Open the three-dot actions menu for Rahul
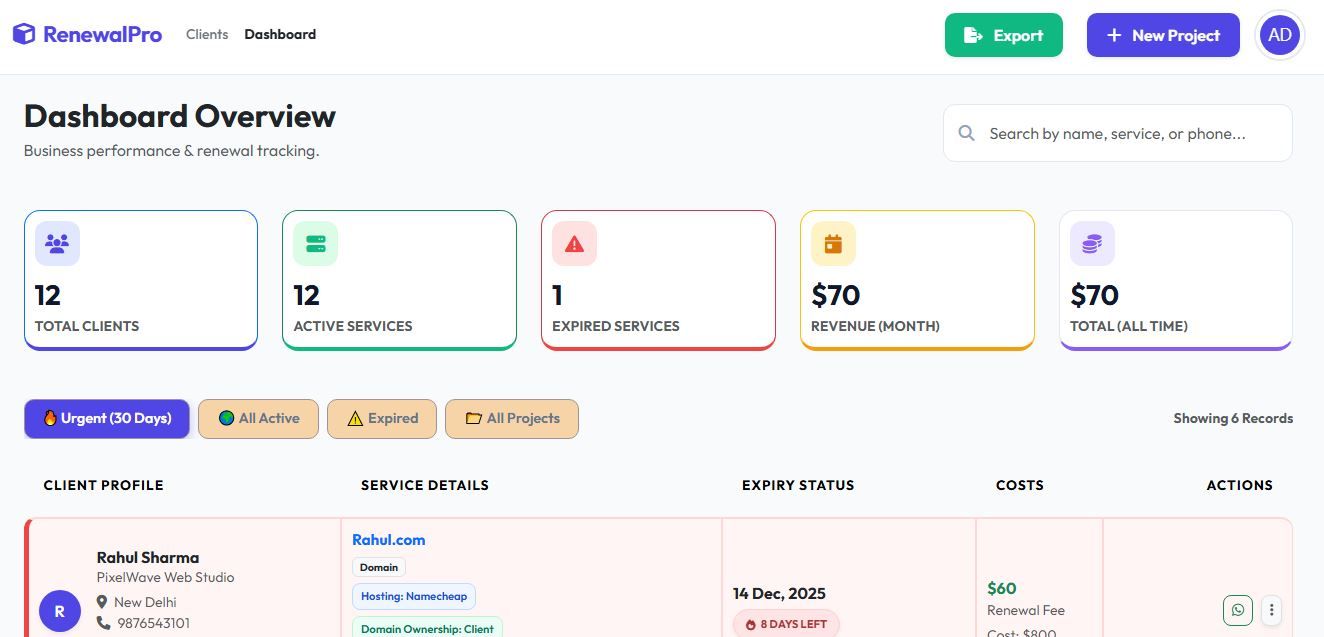This screenshot has width=1324, height=637. pyautogui.click(x=1271, y=610)
